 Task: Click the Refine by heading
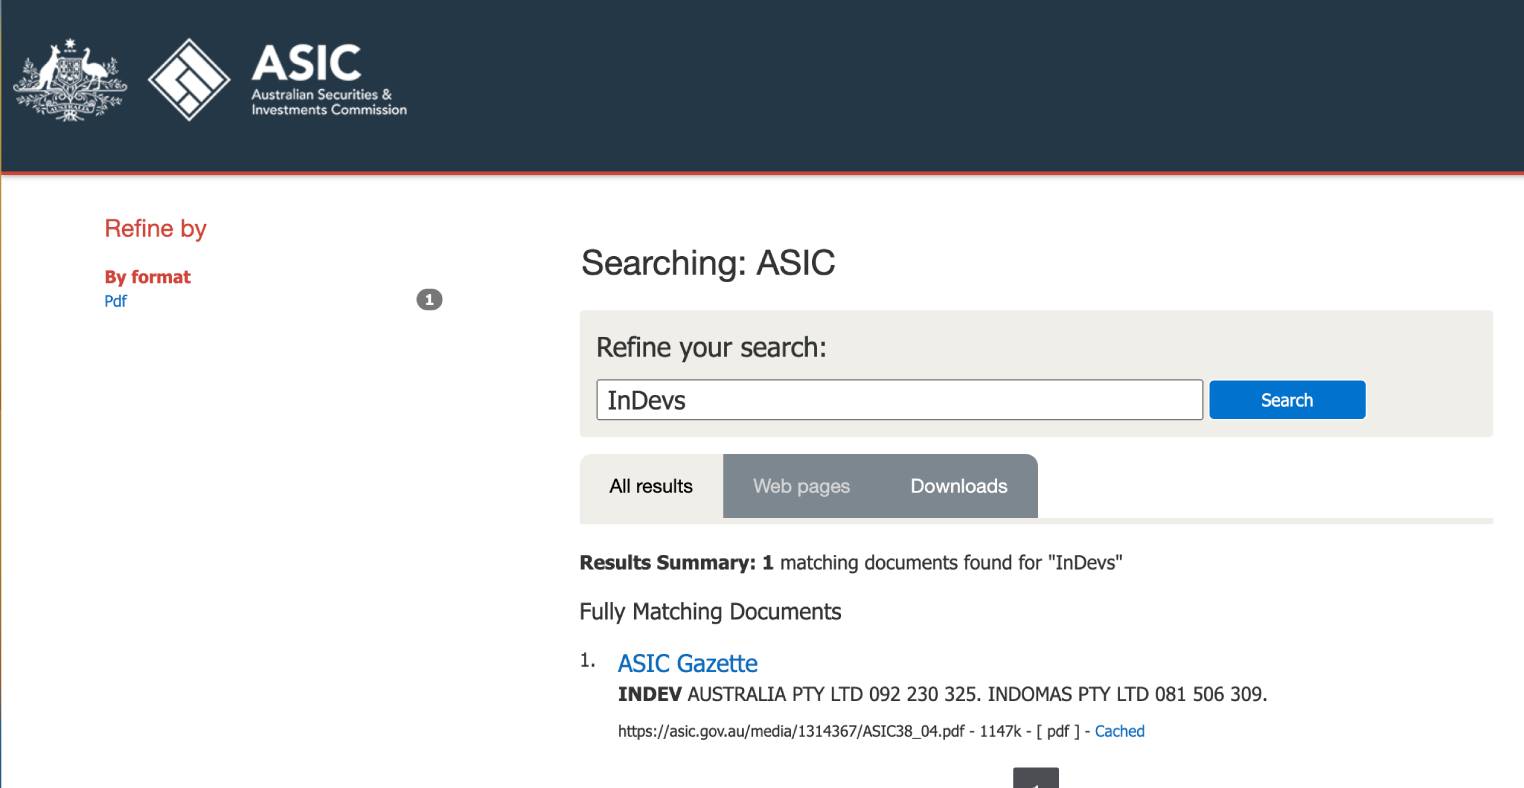click(155, 229)
